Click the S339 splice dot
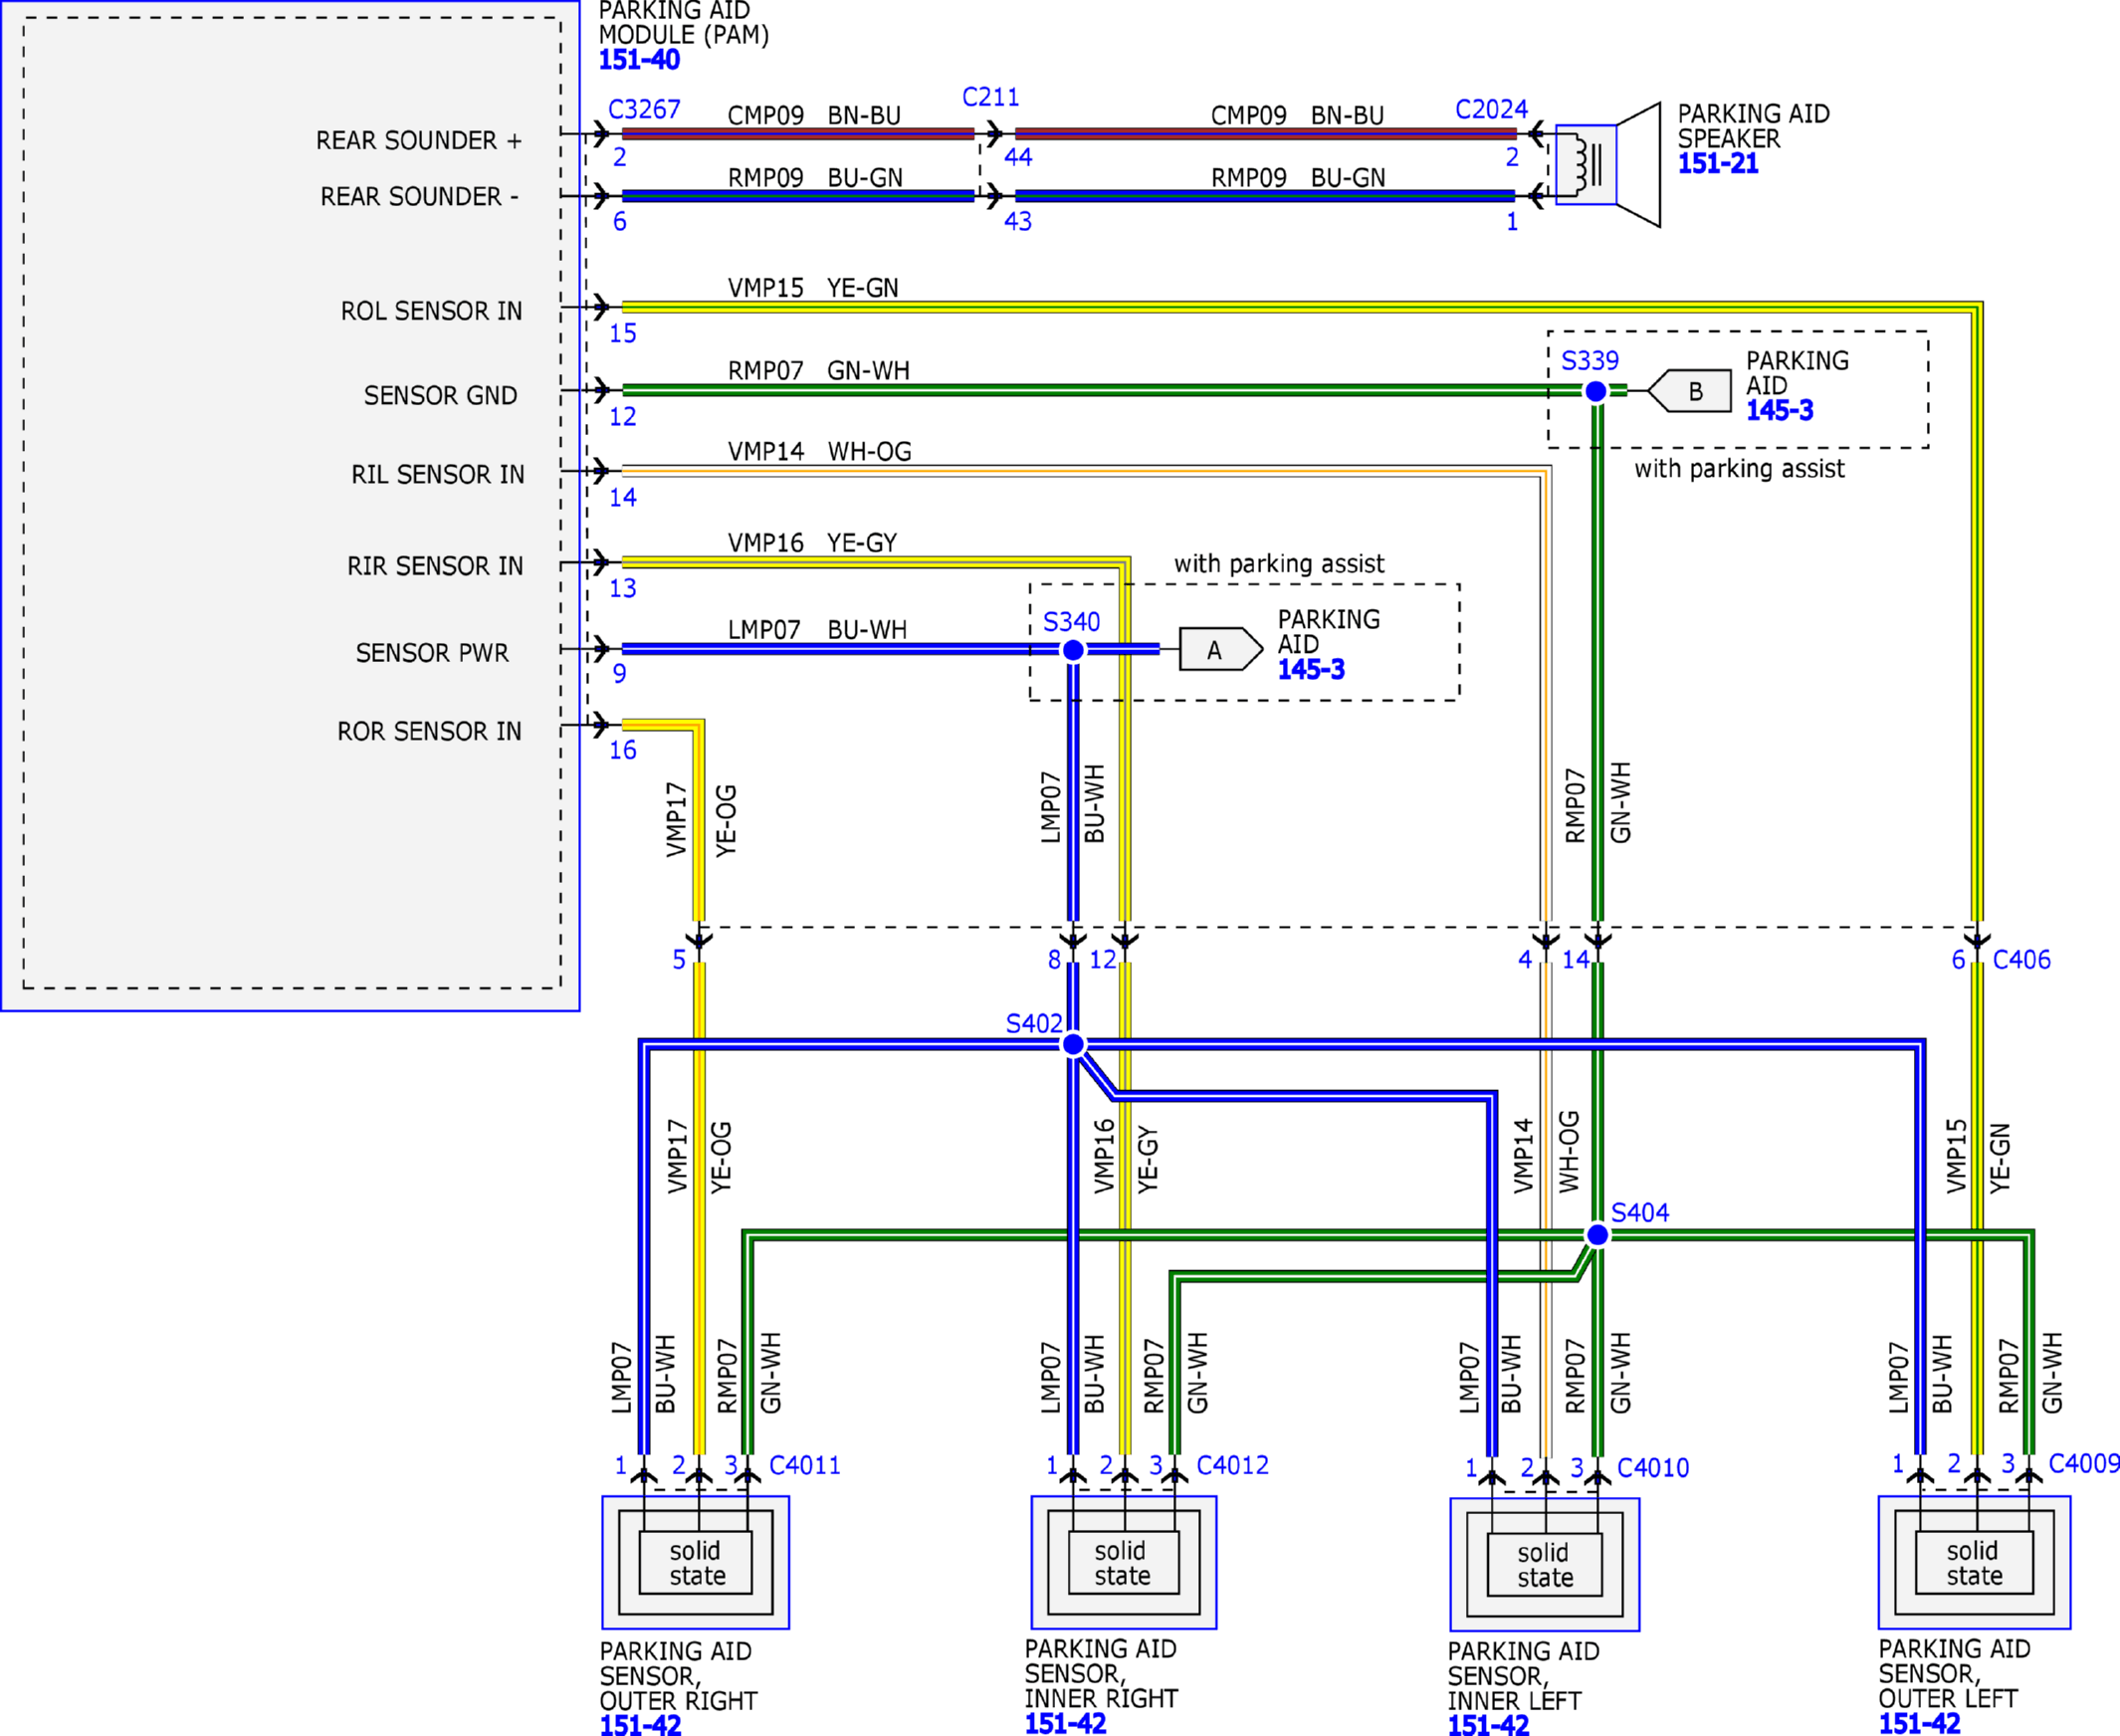 1596,391
